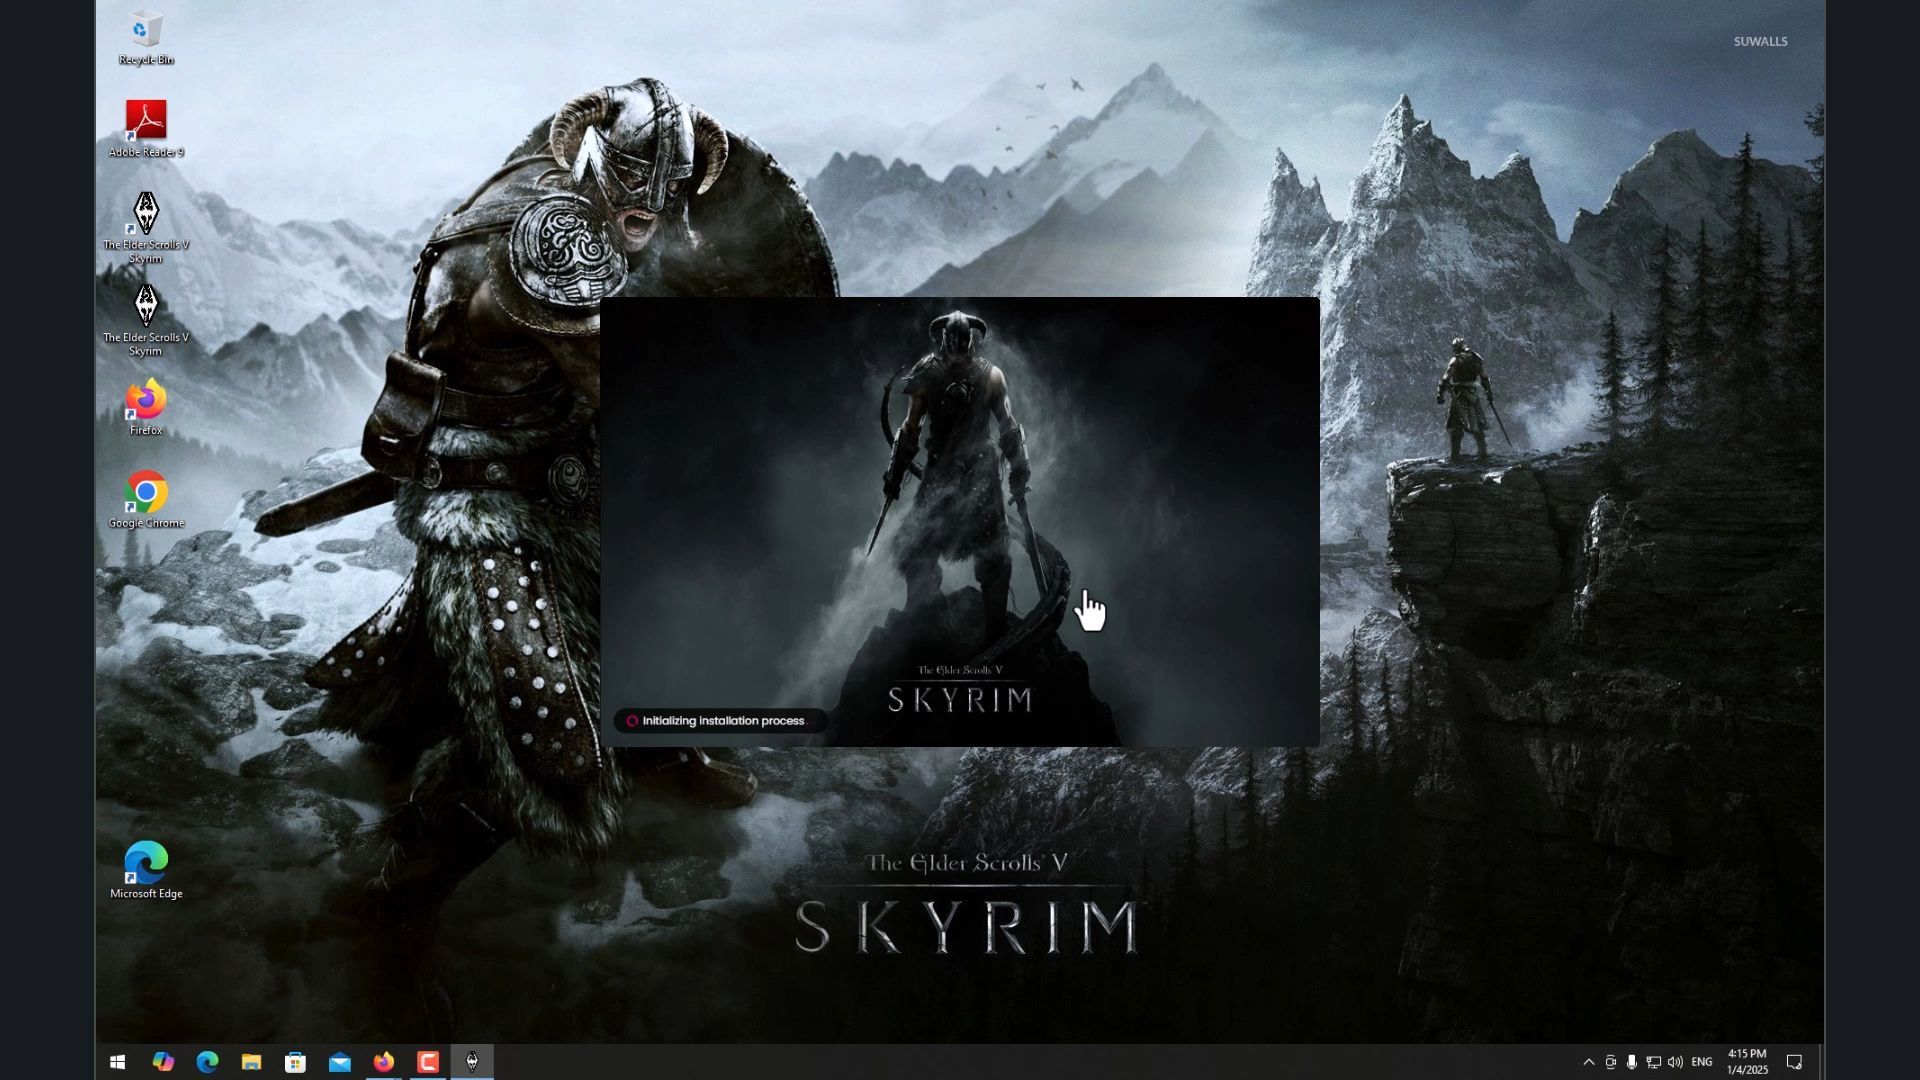This screenshot has height=1080, width=1920.
Task: Click the Show desktop strip at the taskbar edge
Action: pyautogui.click(x=1821, y=1062)
